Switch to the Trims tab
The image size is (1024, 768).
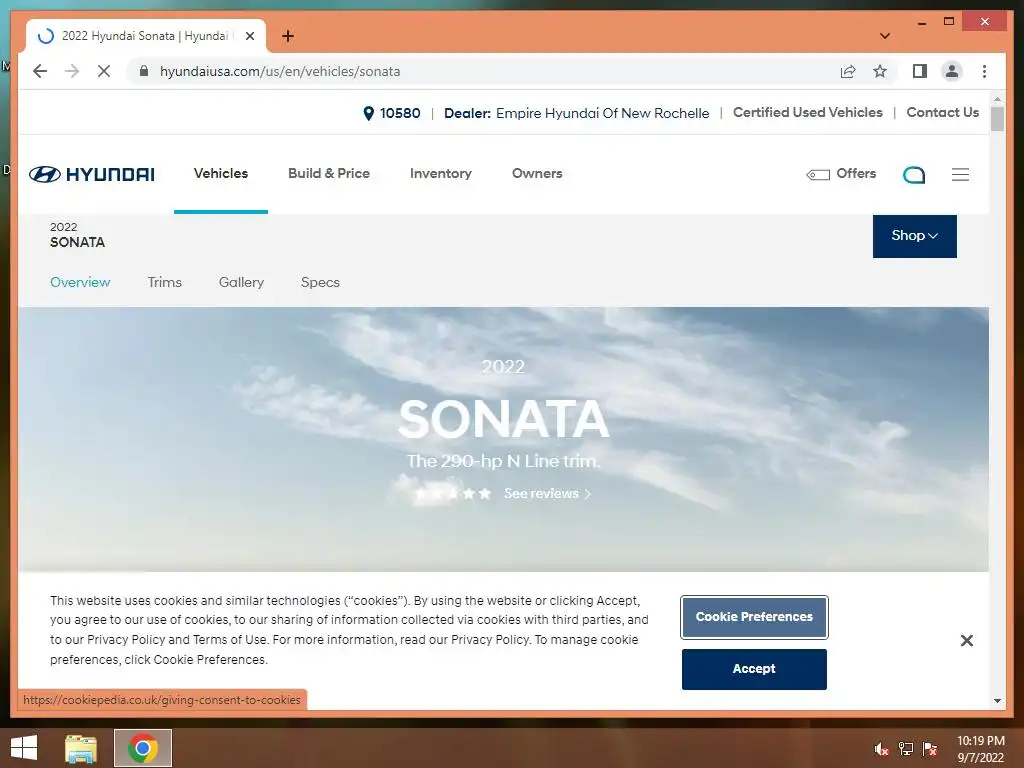coord(165,282)
